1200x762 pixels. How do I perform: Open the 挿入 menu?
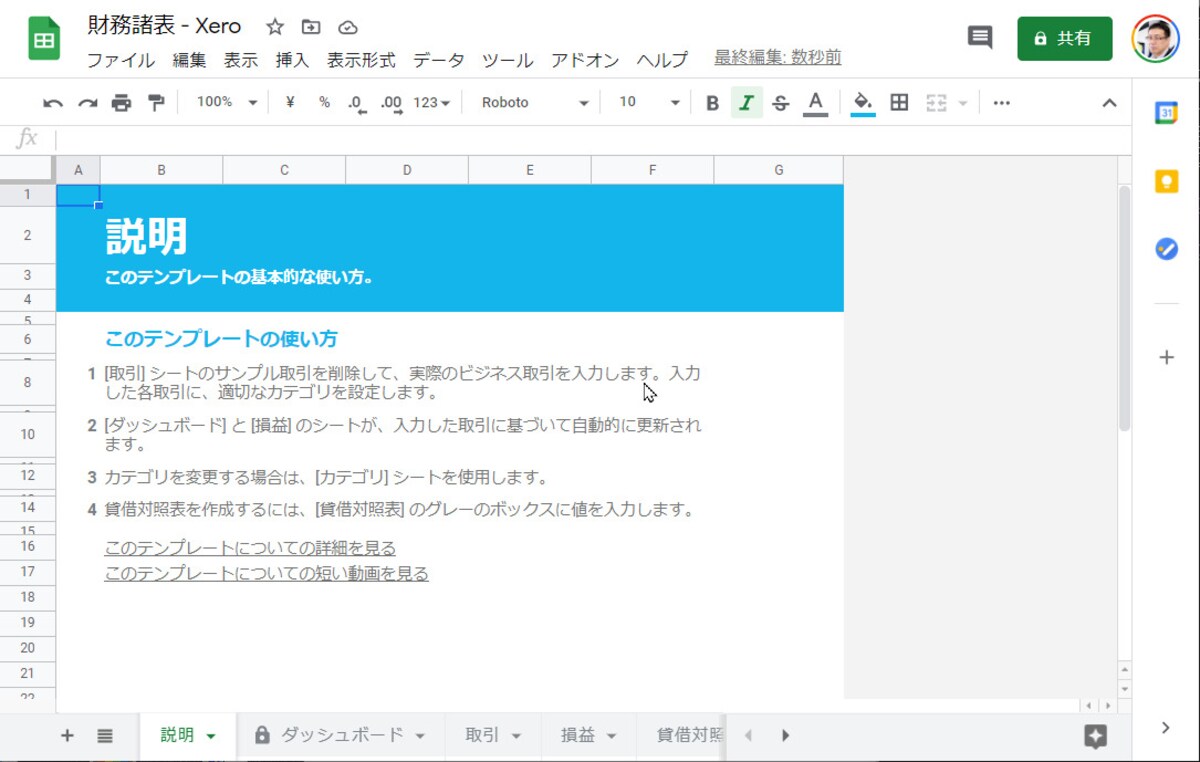point(292,60)
